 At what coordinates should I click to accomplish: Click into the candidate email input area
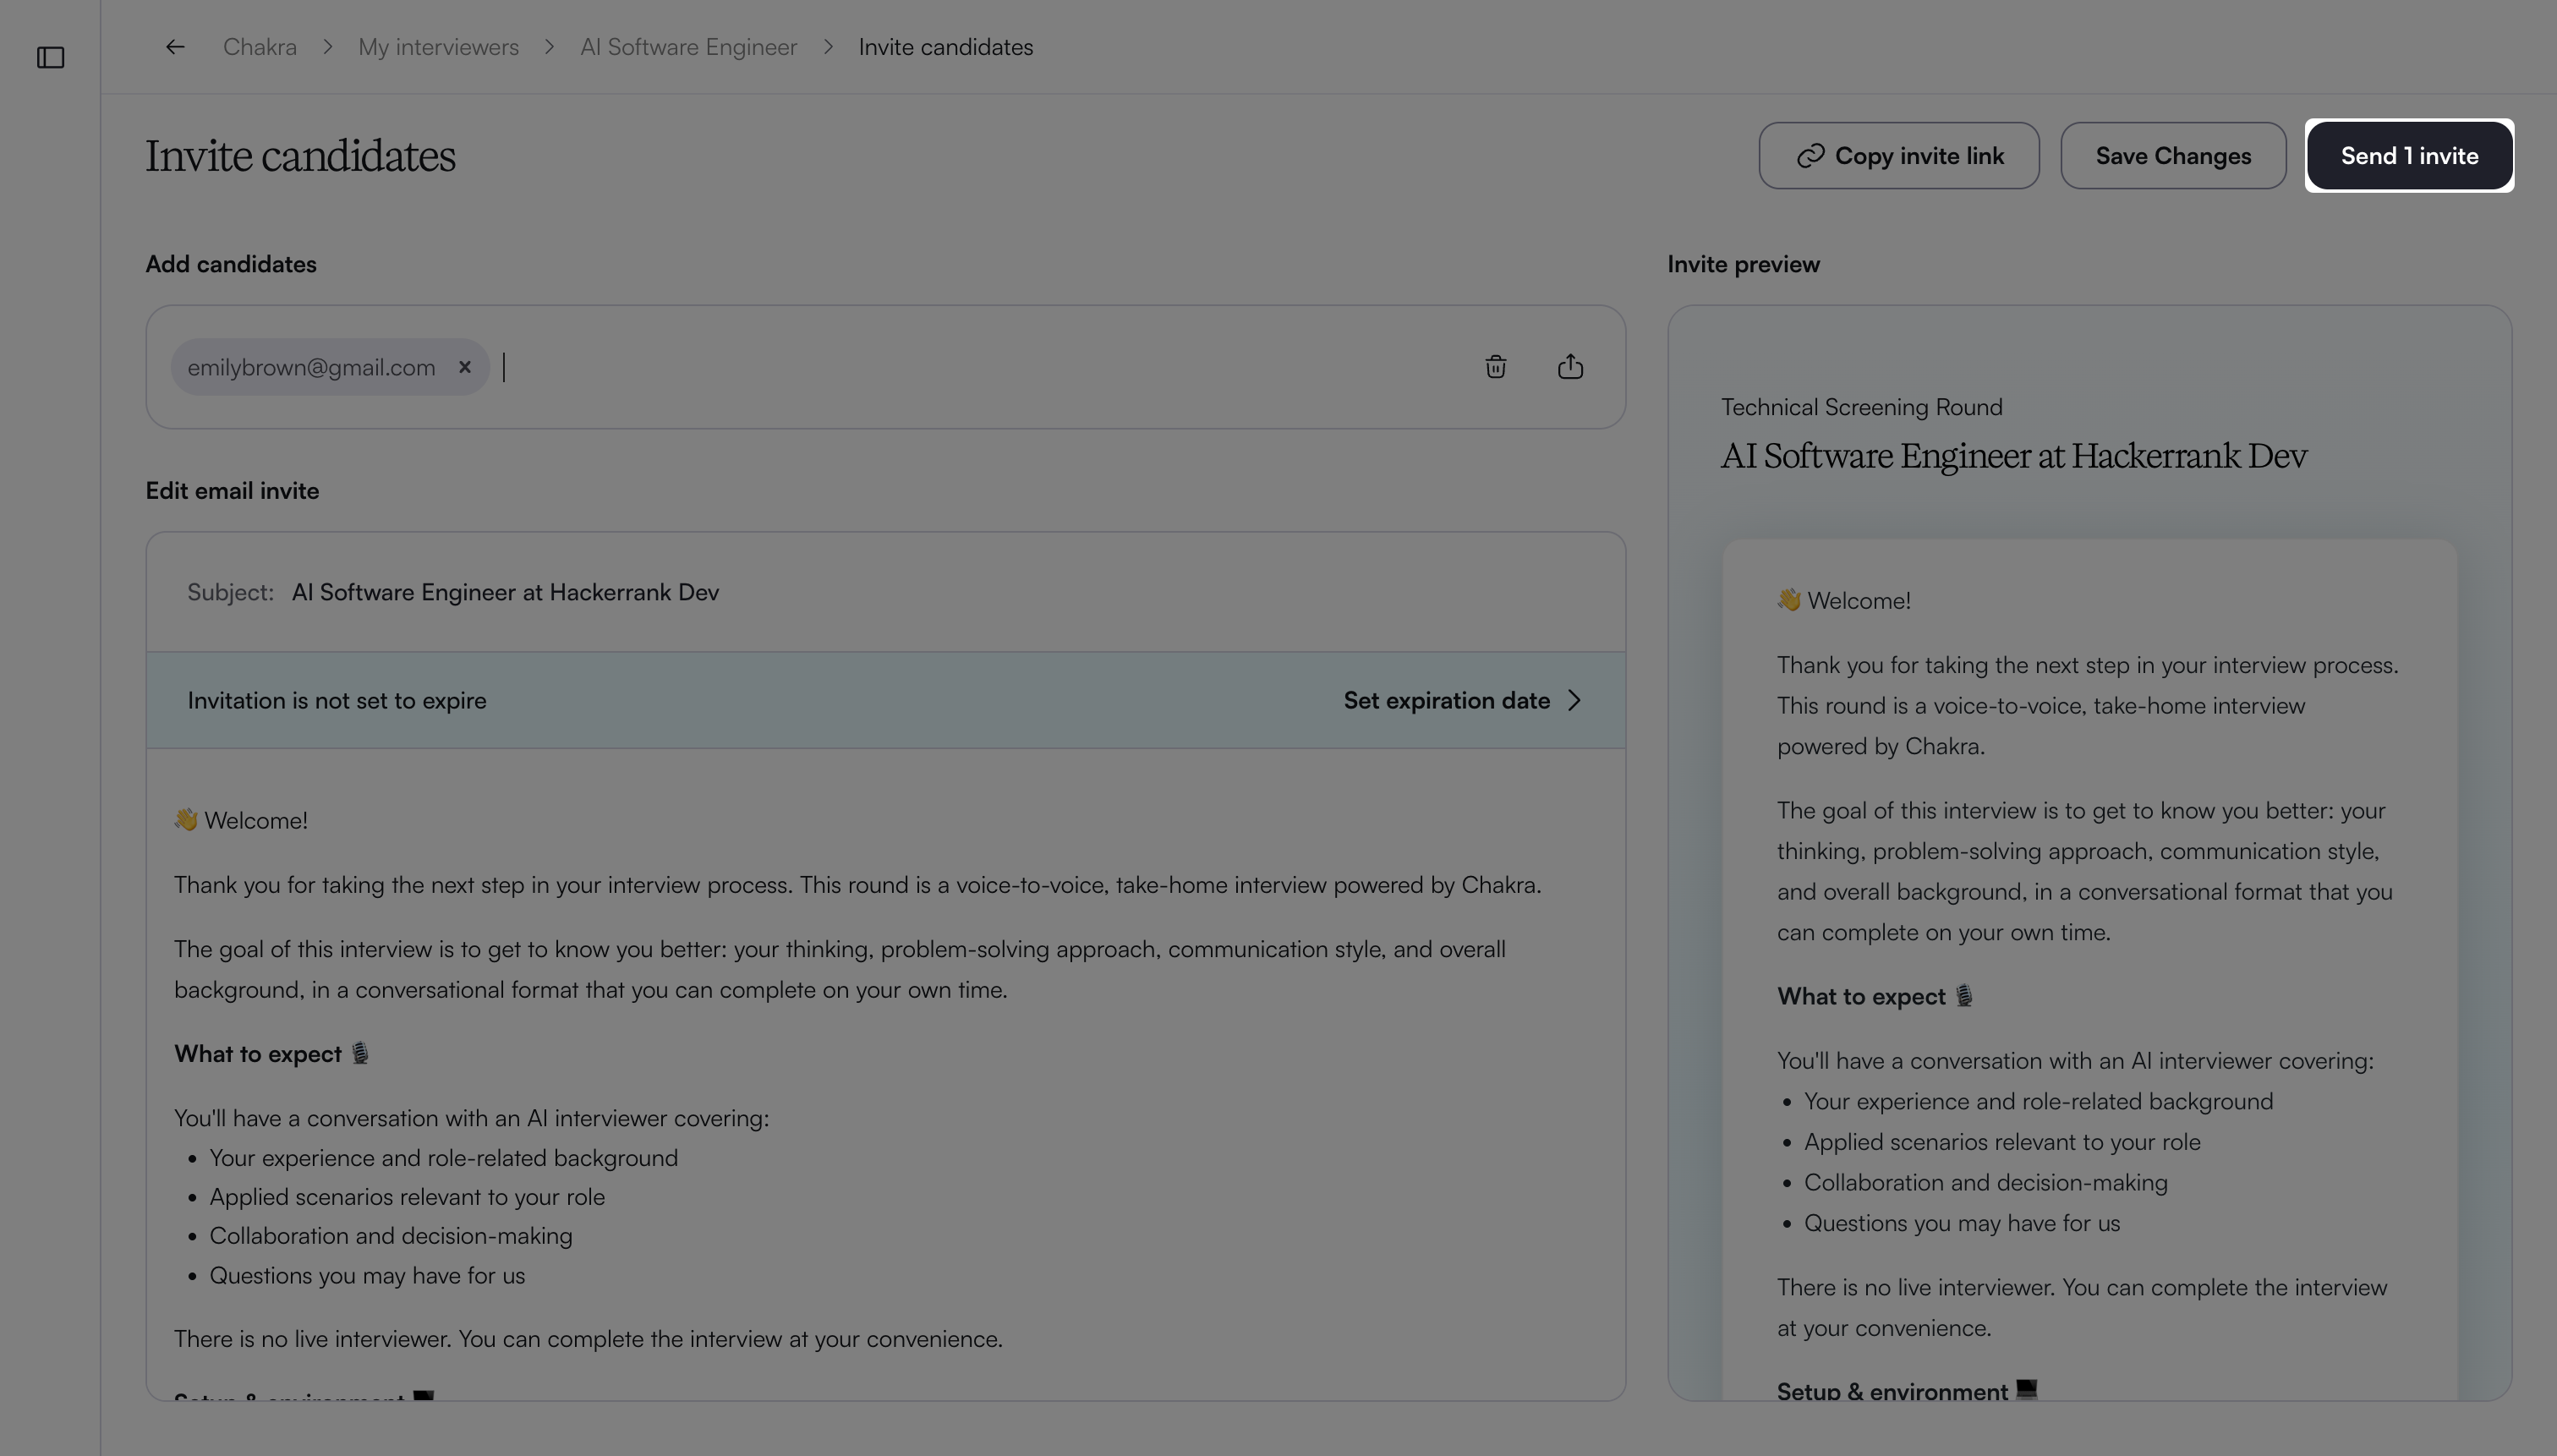980,367
